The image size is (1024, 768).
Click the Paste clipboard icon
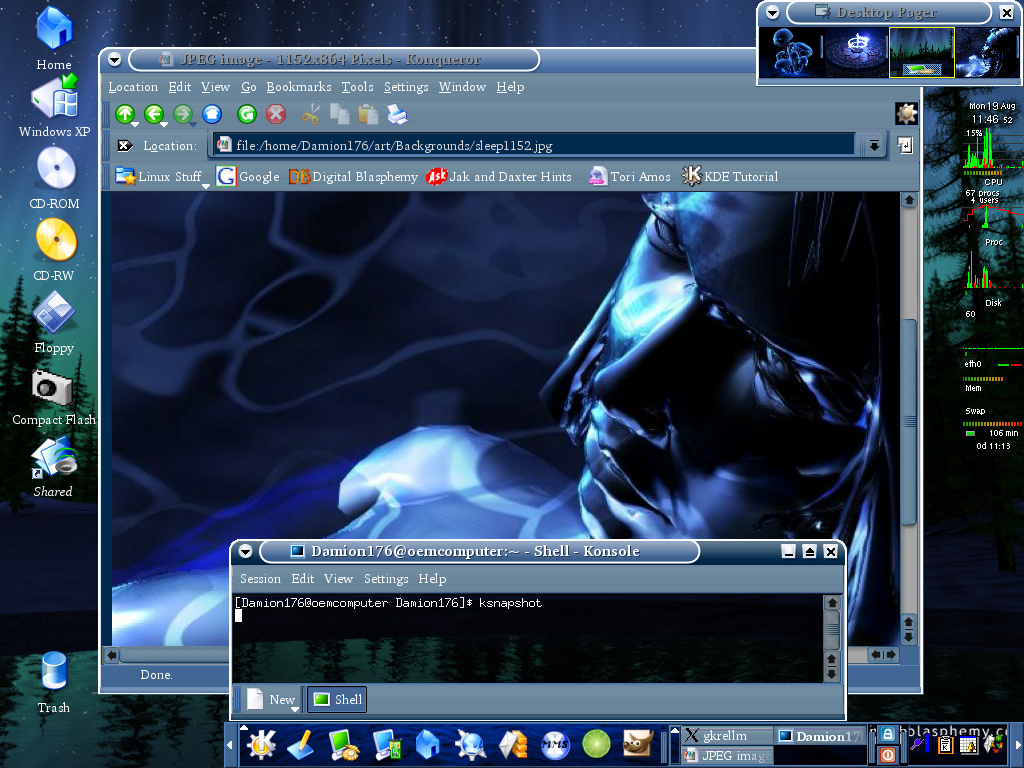pos(368,114)
